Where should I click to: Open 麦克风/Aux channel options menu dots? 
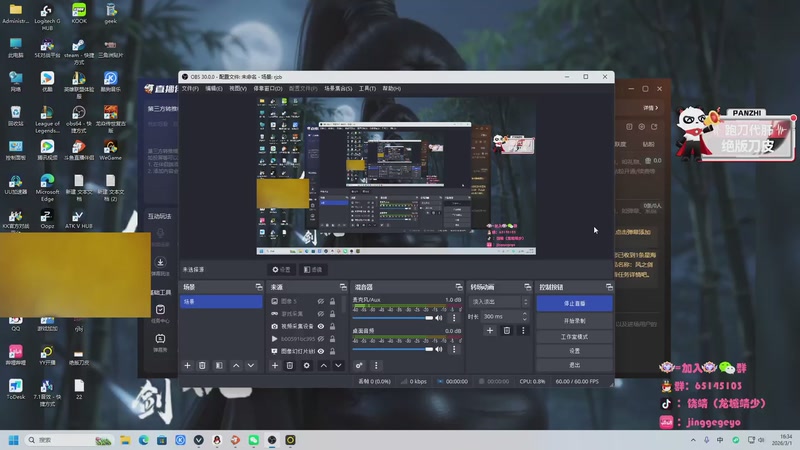tap(454, 318)
